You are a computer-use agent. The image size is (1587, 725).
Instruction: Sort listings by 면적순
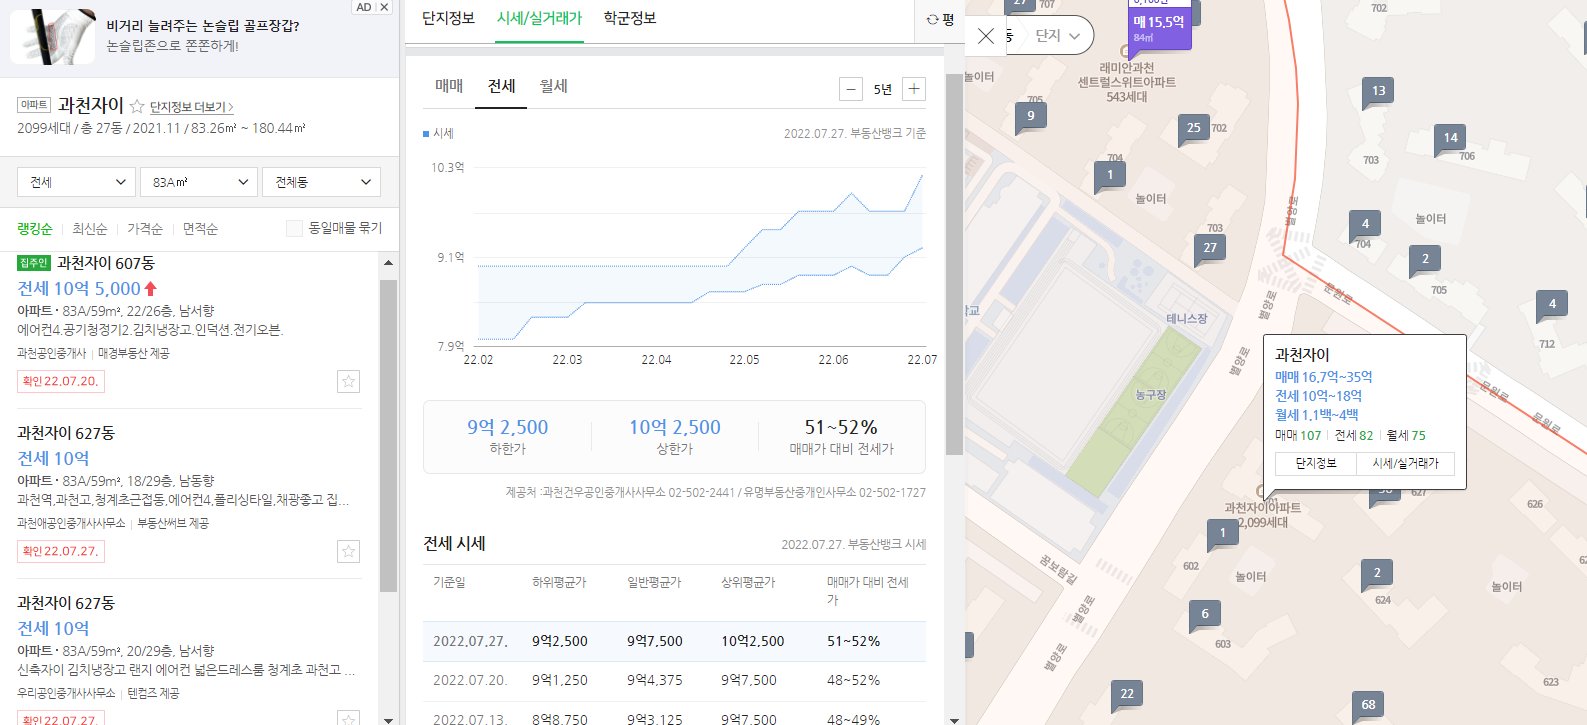pyautogui.click(x=200, y=229)
